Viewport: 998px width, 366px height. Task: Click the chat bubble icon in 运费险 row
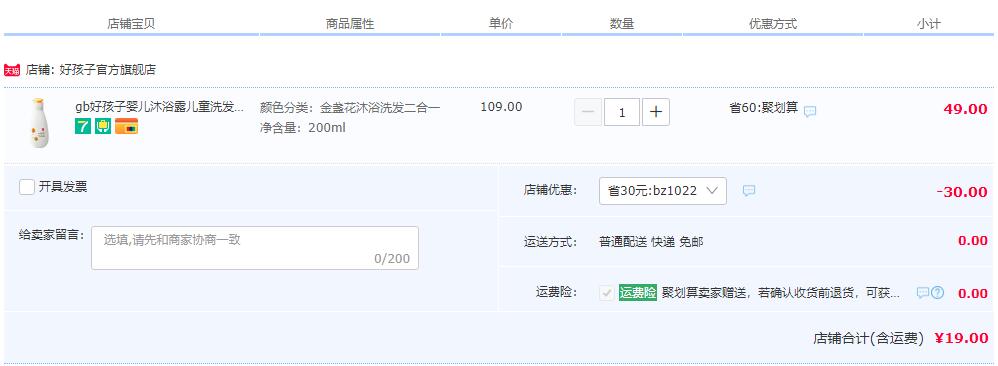point(922,293)
